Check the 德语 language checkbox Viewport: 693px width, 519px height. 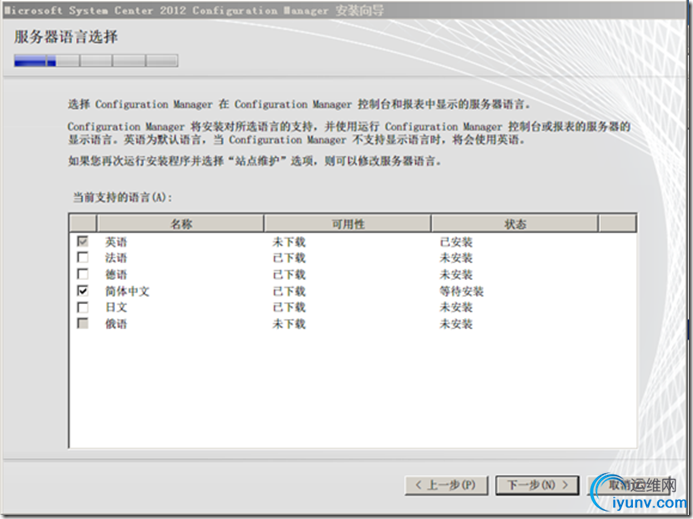click(x=83, y=274)
